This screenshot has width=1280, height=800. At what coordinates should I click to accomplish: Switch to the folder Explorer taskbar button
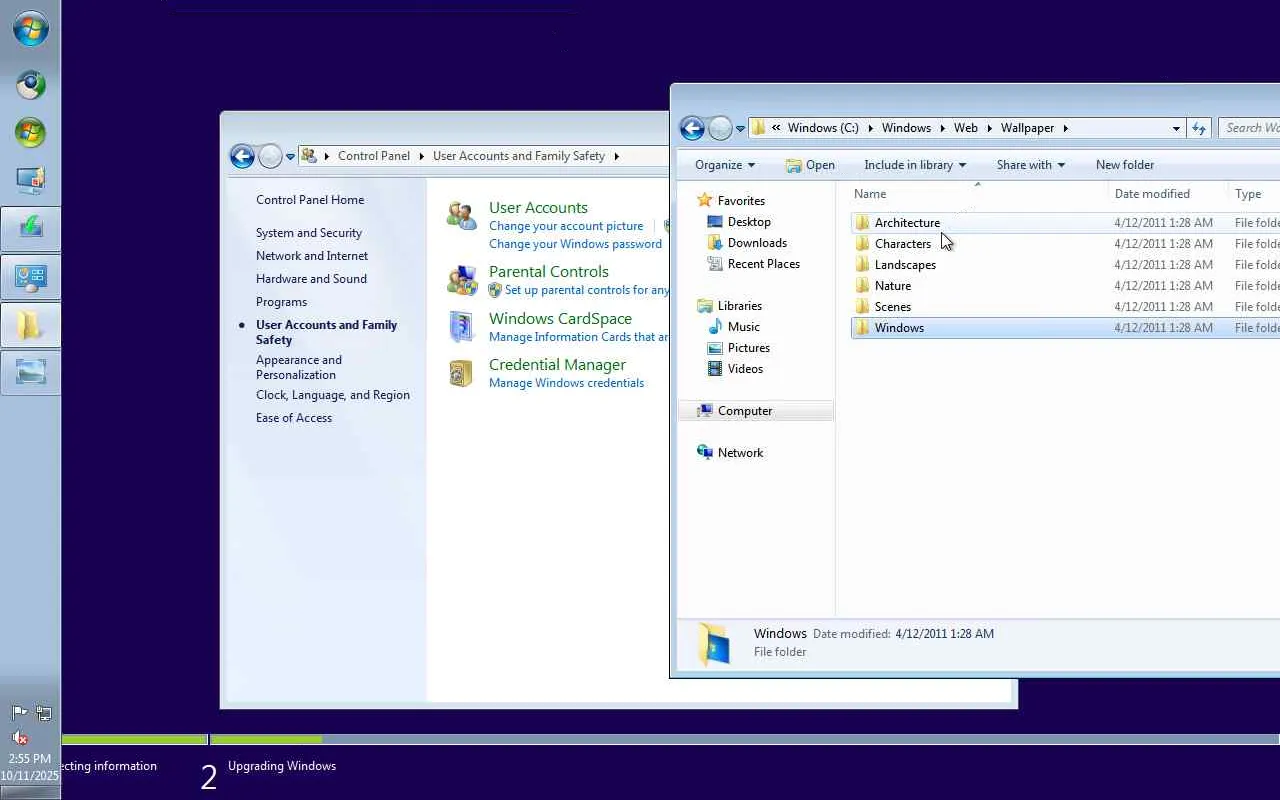[30, 324]
